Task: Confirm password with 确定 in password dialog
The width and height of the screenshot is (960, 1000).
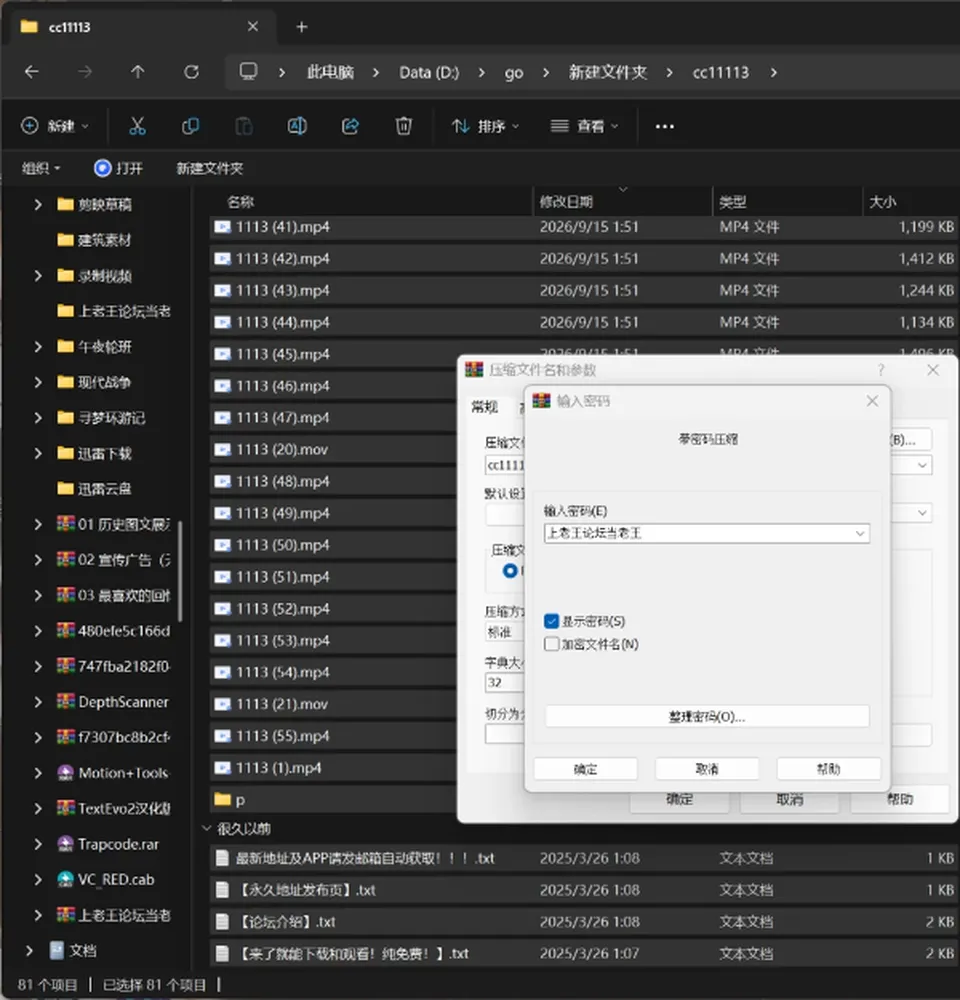Action: tap(586, 769)
